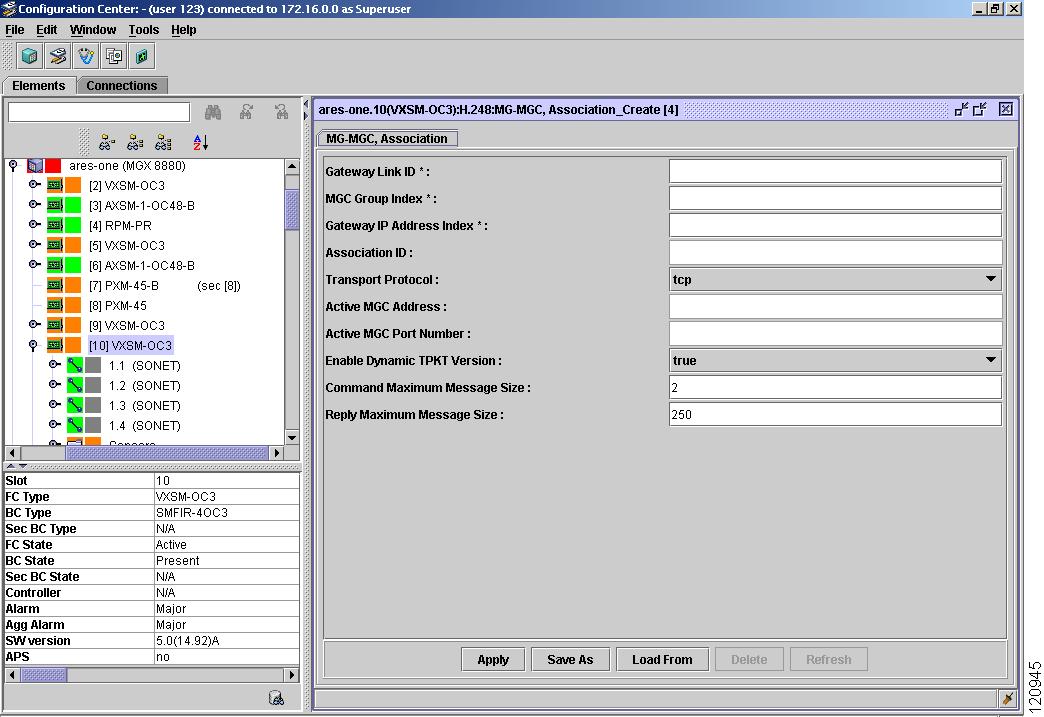Select 1.4 (SONET) in the tree
The image size is (1044, 717).
(144, 425)
